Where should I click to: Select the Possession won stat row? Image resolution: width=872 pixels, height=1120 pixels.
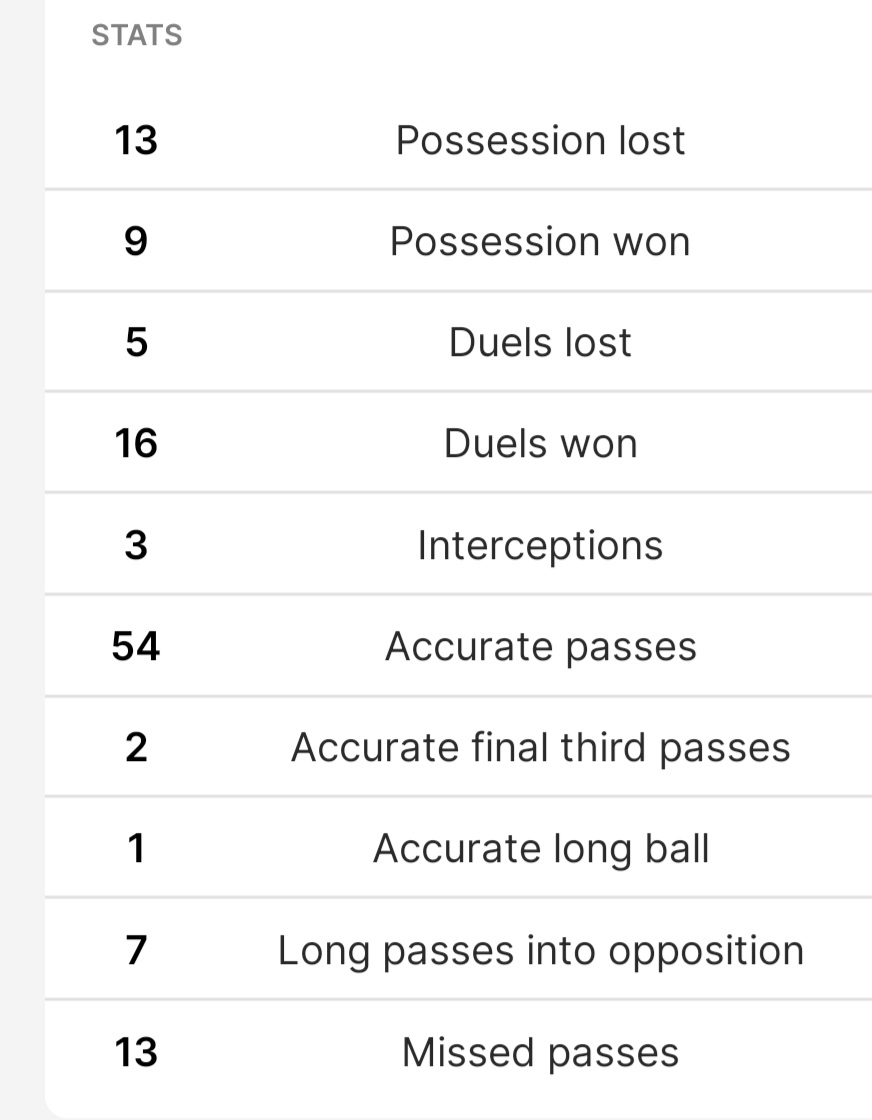tap(458, 241)
